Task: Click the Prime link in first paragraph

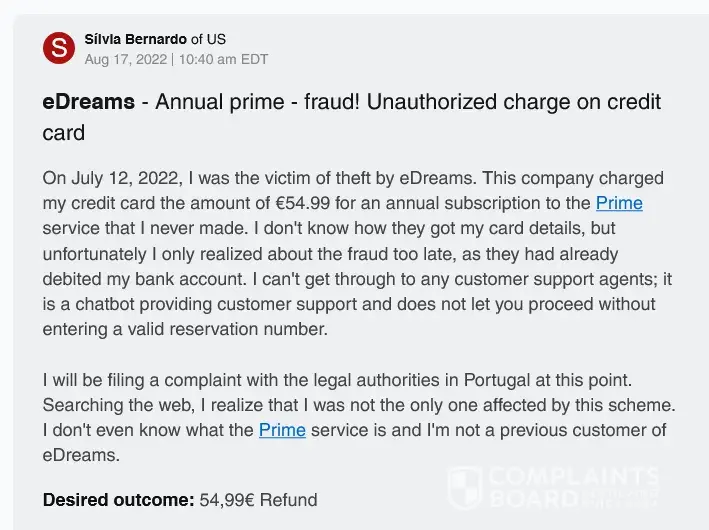Action: click(619, 203)
